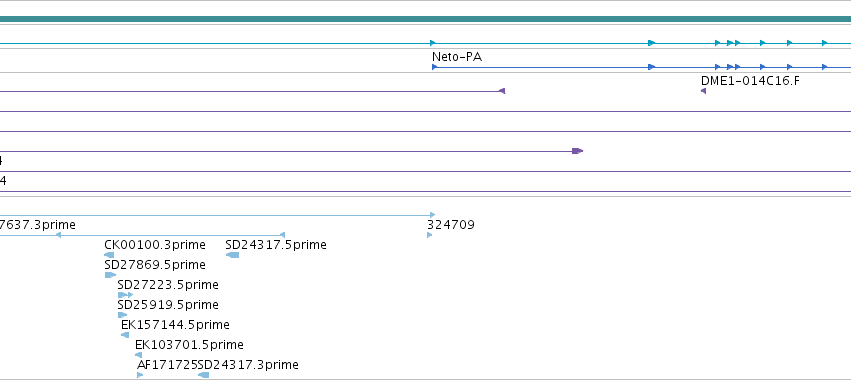Select the light blue block below CK00100.3prime
851x380 pixels.
click(x=109, y=255)
